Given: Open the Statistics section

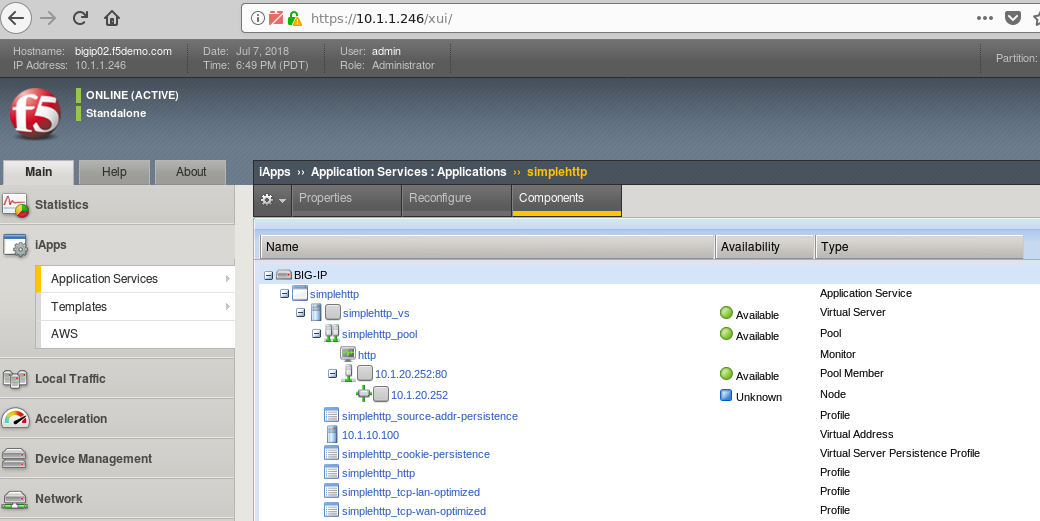Looking at the screenshot, I should [117, 205].
